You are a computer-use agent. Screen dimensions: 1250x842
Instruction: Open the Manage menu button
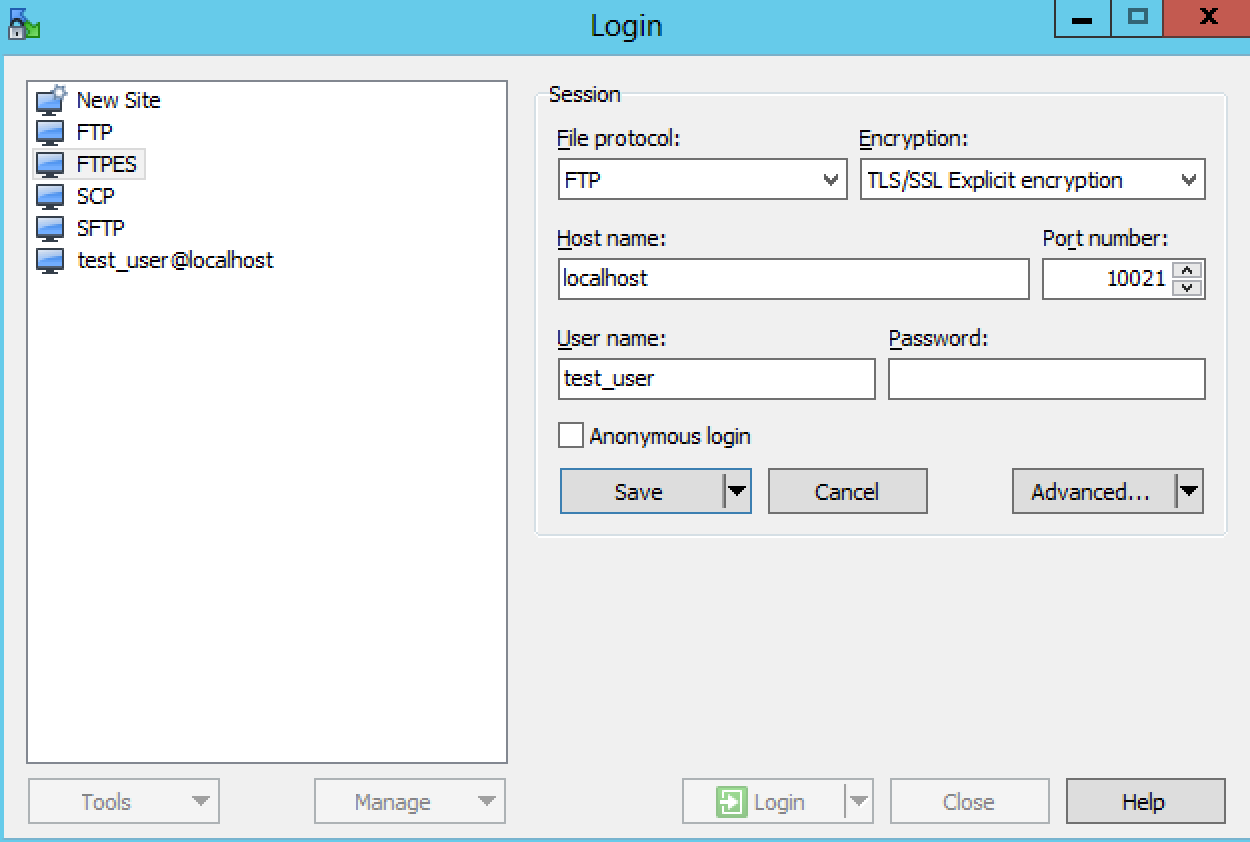pyautogui.click(x=409, y=802)
